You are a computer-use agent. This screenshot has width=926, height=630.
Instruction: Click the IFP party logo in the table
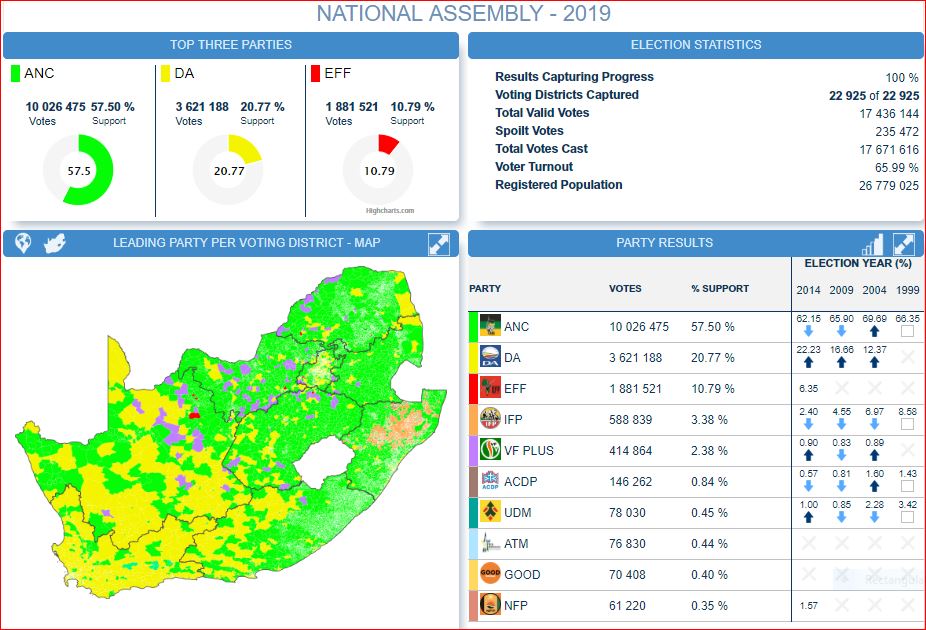tap(490, 419)
